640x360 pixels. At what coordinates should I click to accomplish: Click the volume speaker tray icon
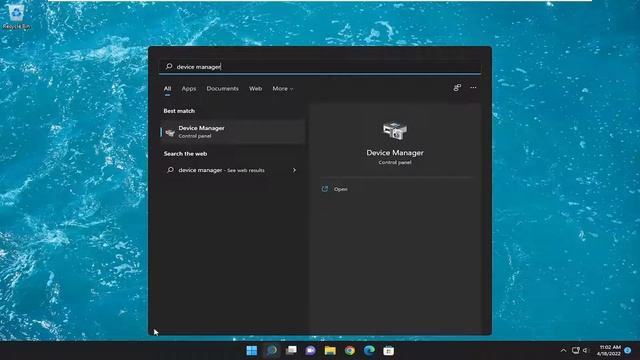tap(586, 351)
